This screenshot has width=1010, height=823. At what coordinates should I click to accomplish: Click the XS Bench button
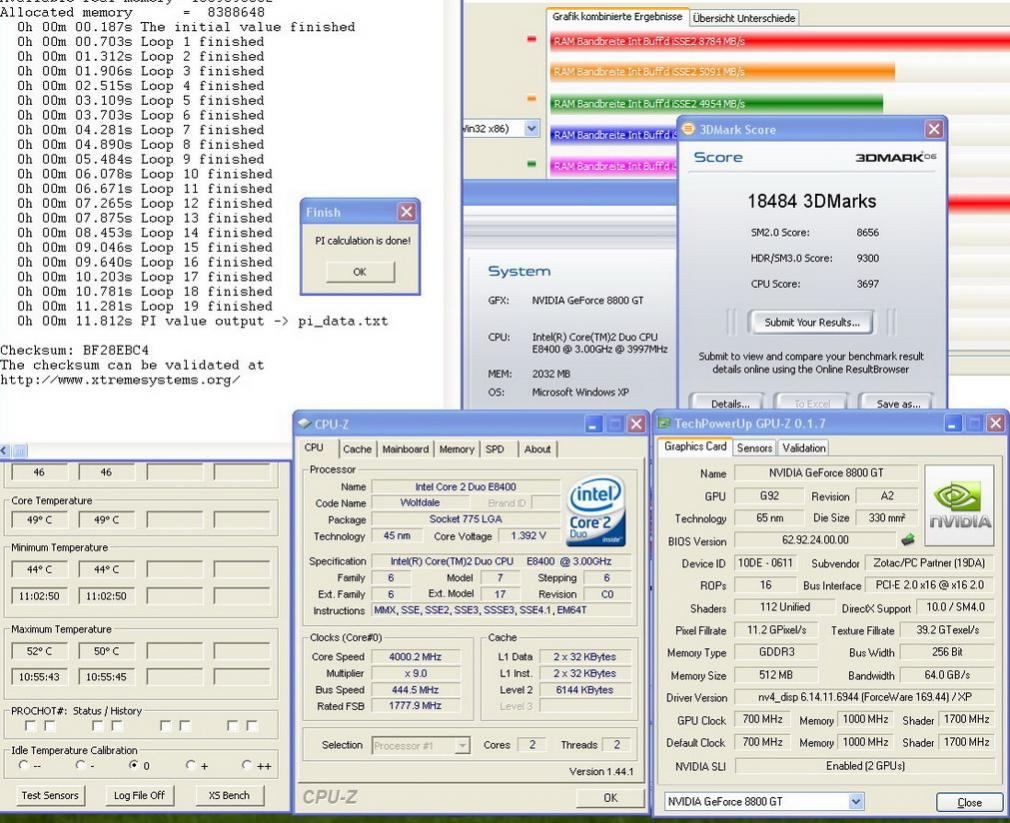click(x=229, y=795)
